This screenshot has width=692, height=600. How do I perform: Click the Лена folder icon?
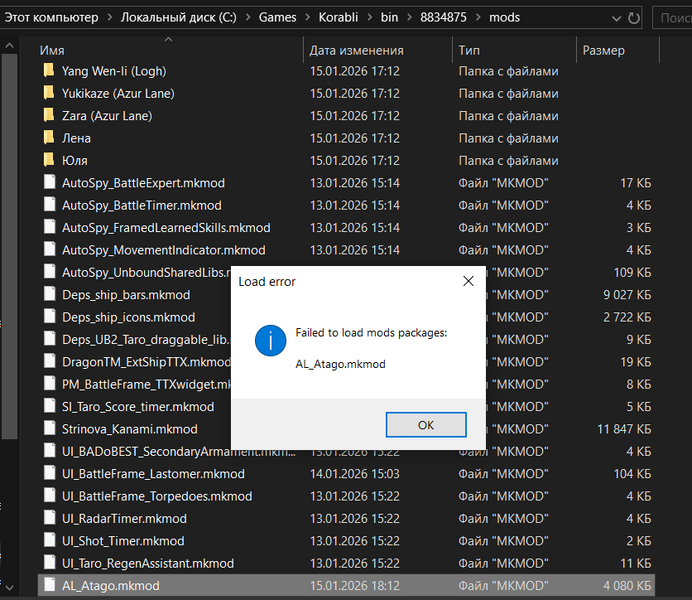tap(48, 138)
